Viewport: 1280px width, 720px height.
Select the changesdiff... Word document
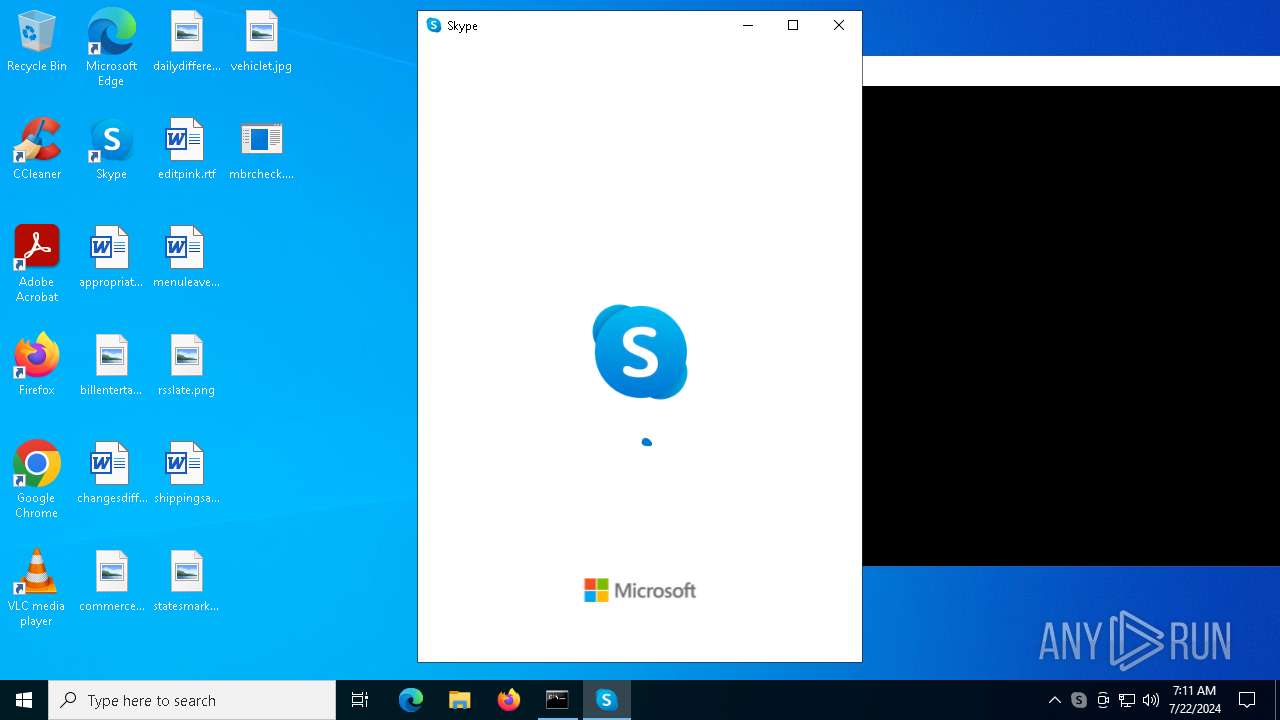point(111,474)
